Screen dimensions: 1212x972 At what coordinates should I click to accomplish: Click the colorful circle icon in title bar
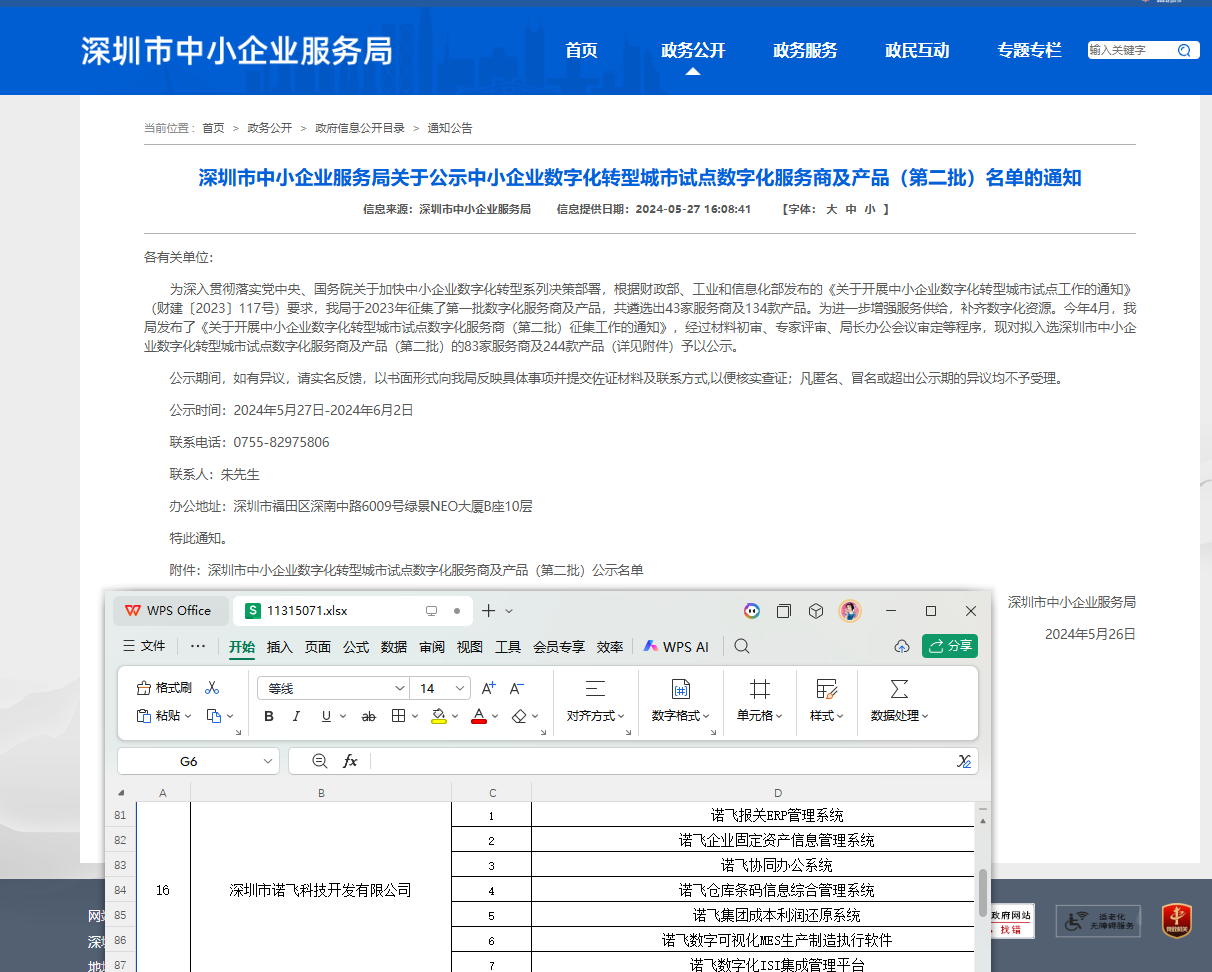click(x=752, y=610)
